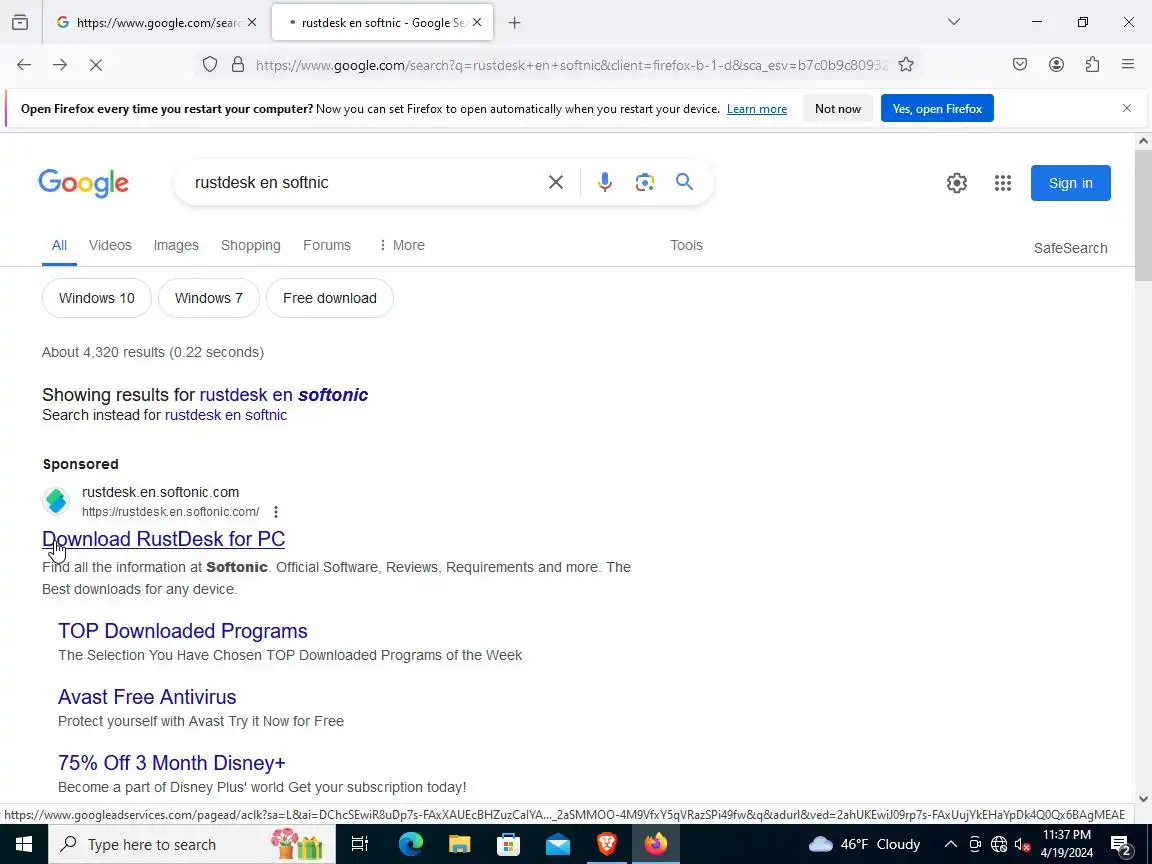Open corrected query rustdesk en softonic

click(x=284, y=395)
